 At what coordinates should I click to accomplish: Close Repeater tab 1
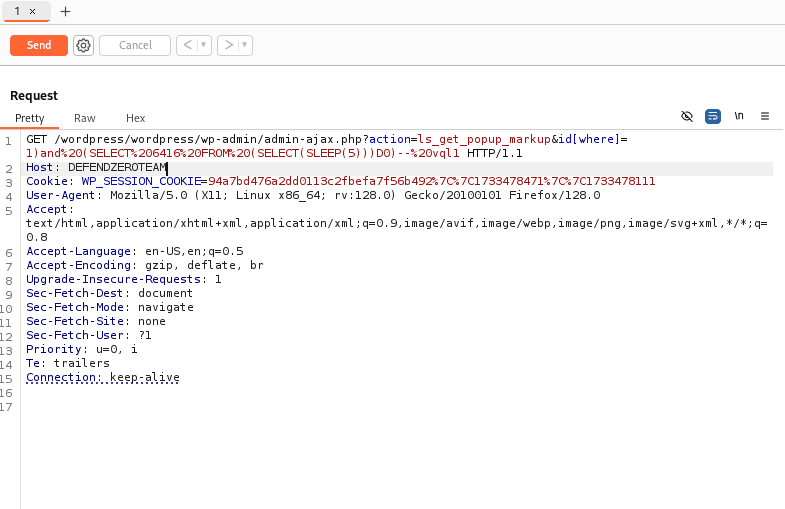33,12
